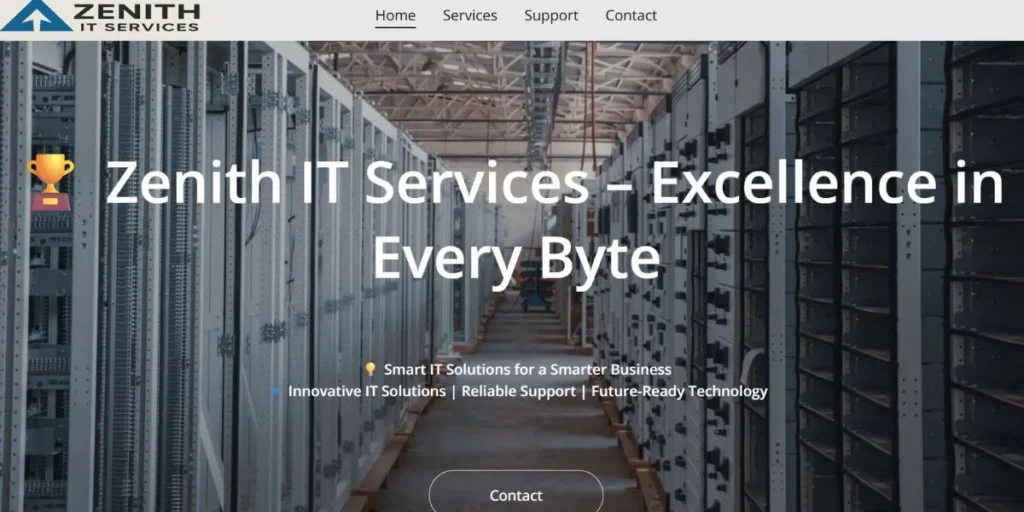The width and height of the screenshot is (1024, 512).
Task: Click the 'Innovative IT Solutions' tagline text
Action: point(366,392)
